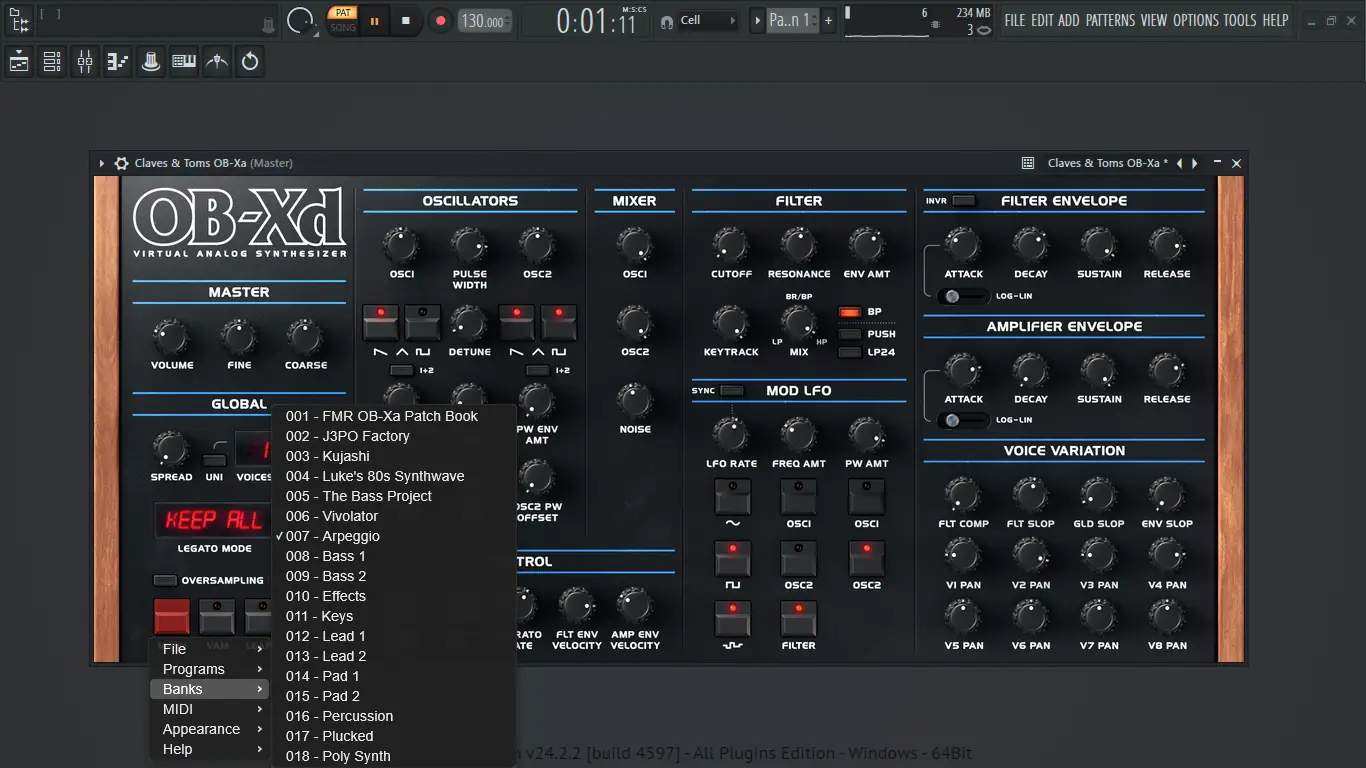Screen dimensions: 1366x768
Task: Click the tempo tapper metronome icon
Action: click(x=217, y=62)
